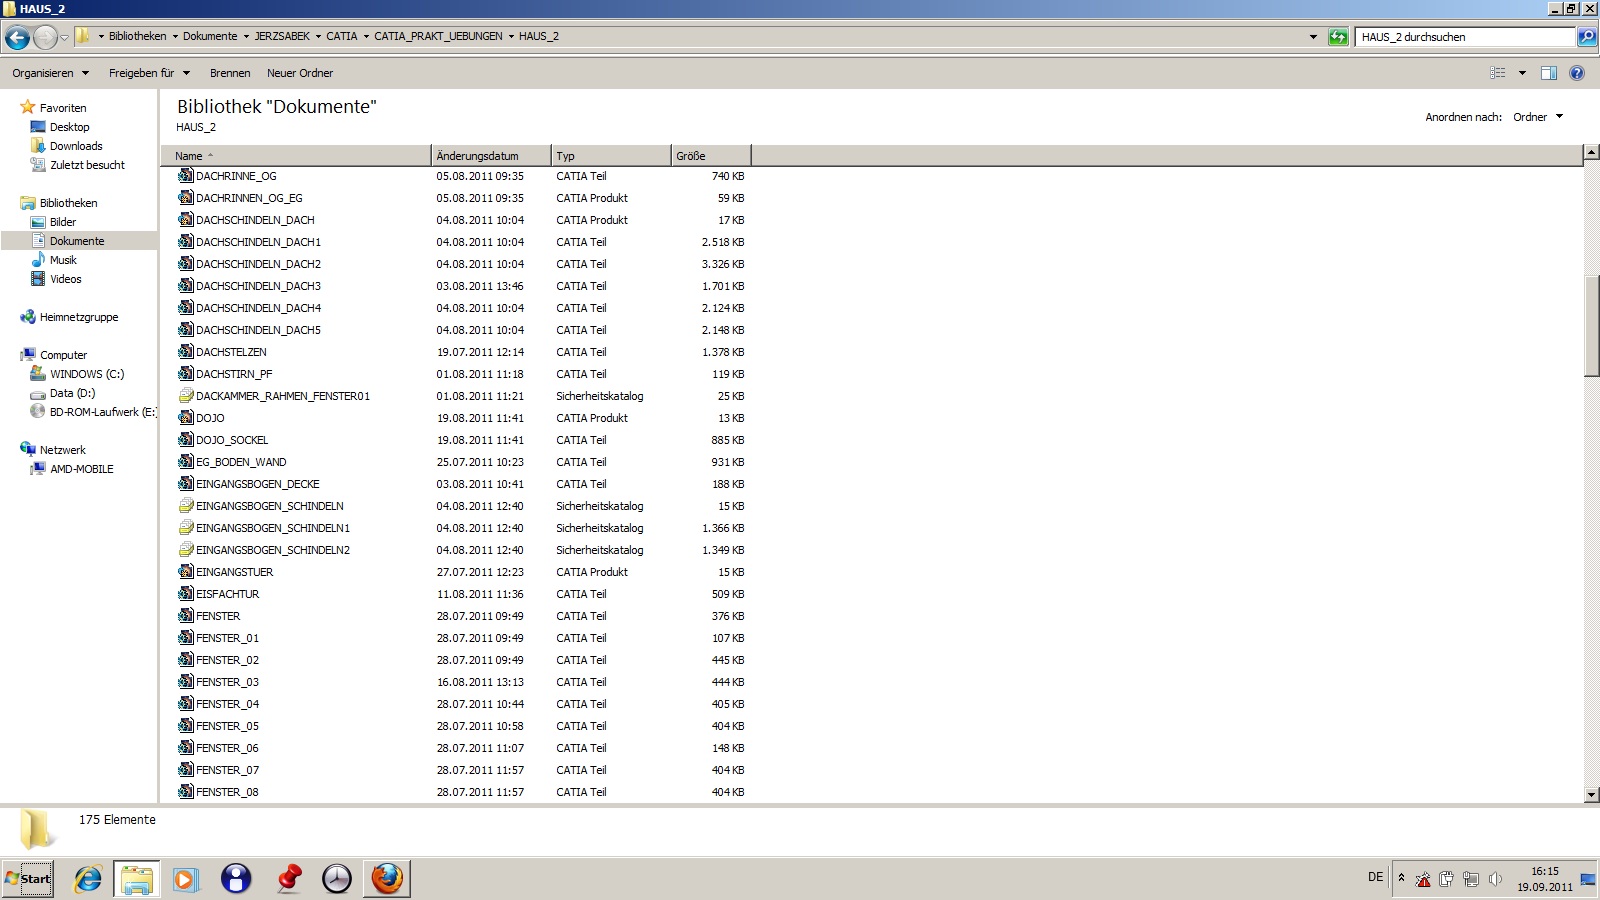This screenshot has height=900, width=1600.
Task: Click the scroll up arrow of file list
Action: click(1592, 153)
